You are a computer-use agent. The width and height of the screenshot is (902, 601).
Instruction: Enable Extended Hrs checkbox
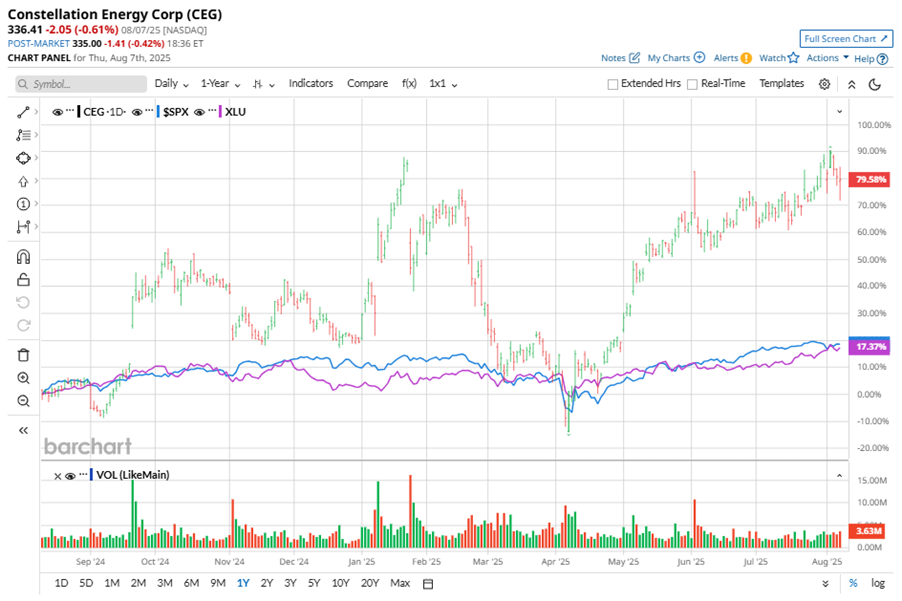(613, 84)
